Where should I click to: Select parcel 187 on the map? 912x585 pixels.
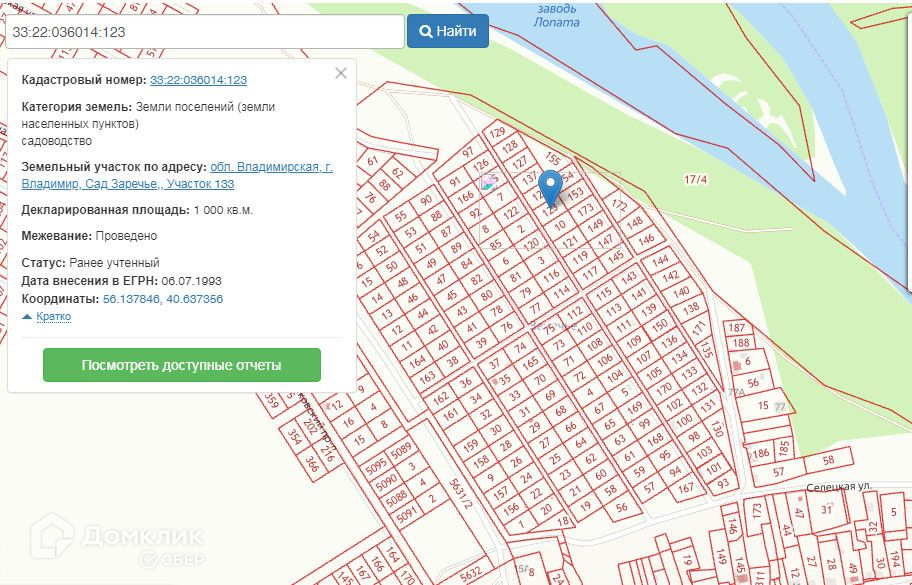pyautogui.click(x=737, y=328)
